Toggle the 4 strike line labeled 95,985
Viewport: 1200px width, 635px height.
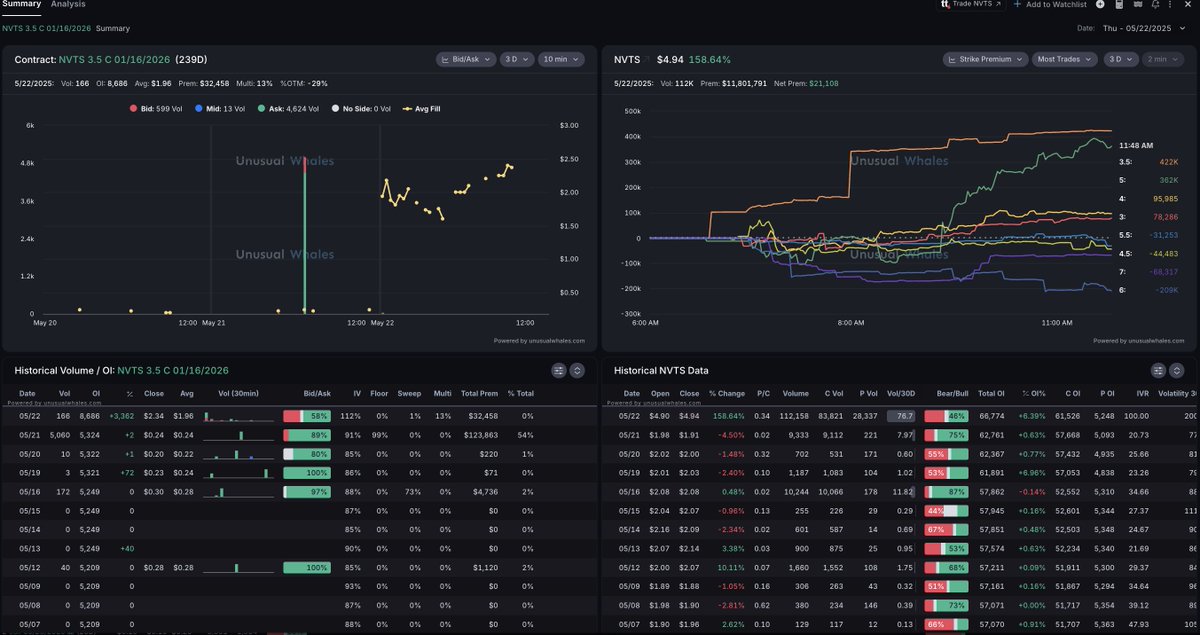point(1149,198)
